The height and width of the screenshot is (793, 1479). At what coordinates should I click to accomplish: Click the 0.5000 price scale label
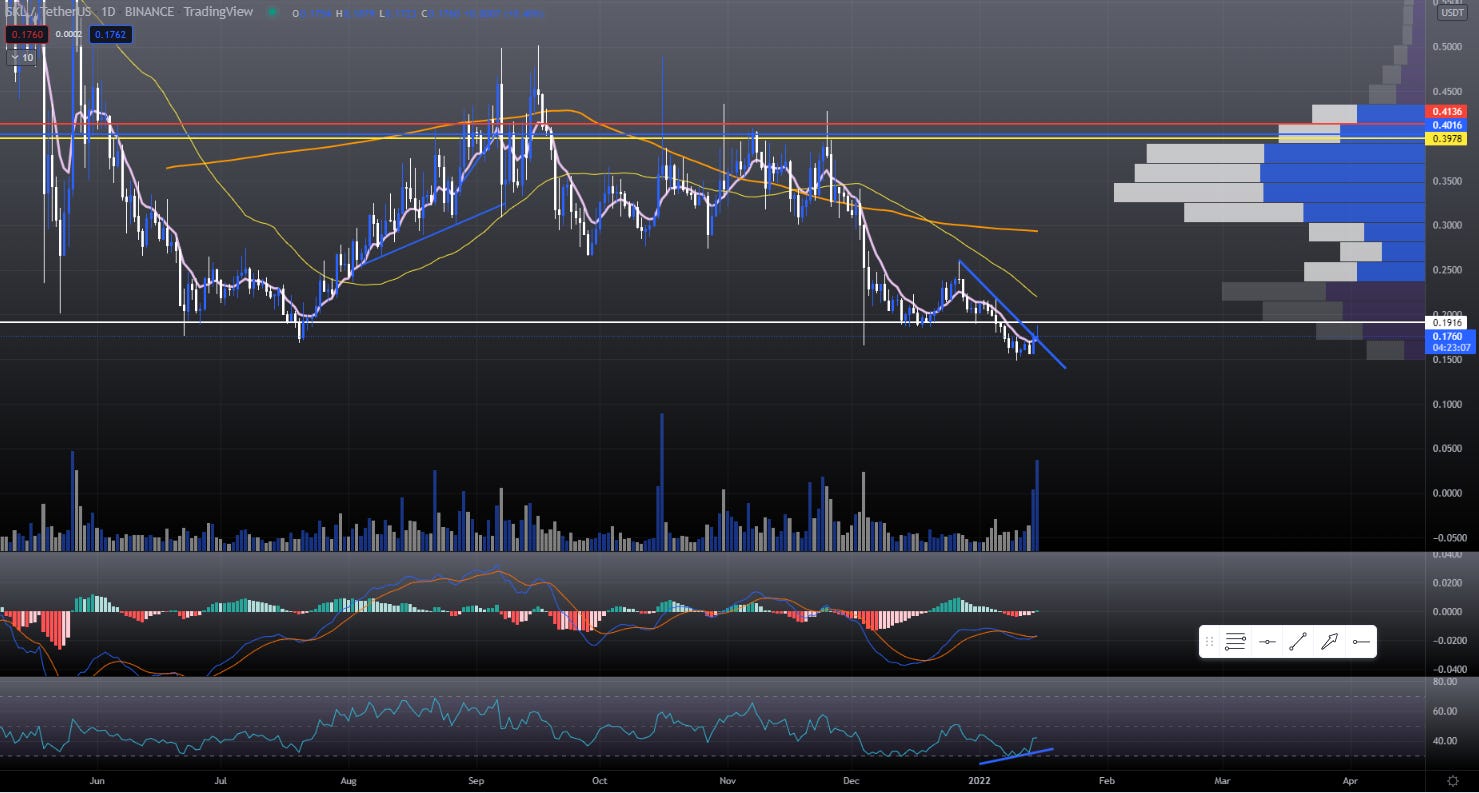point(1448,46)
